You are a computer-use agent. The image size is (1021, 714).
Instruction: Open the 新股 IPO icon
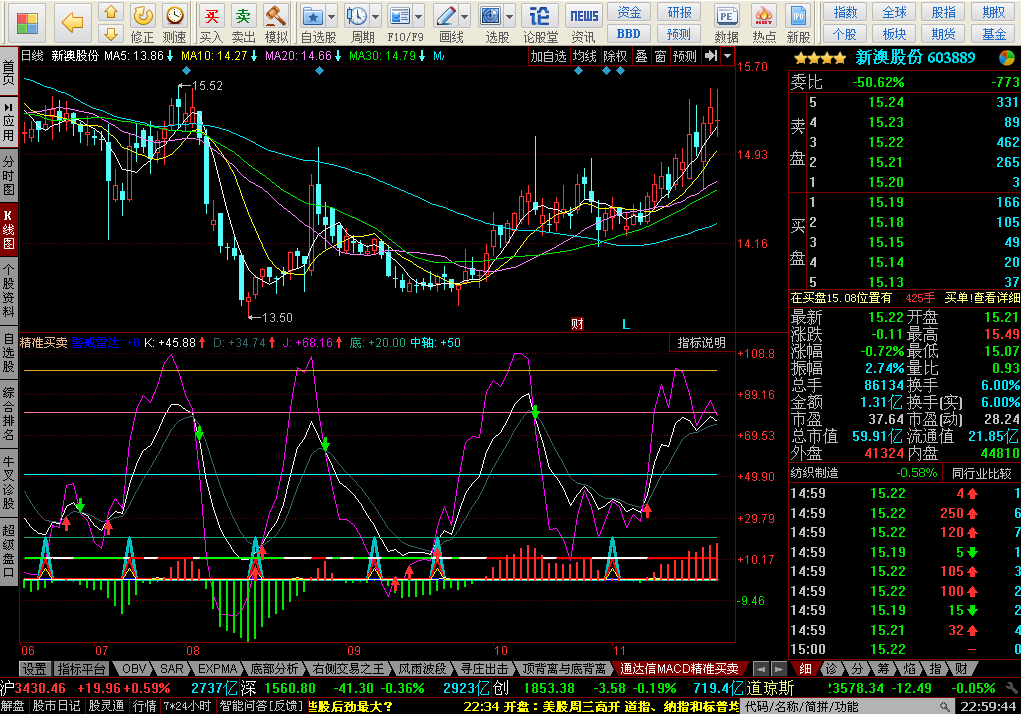798,23
